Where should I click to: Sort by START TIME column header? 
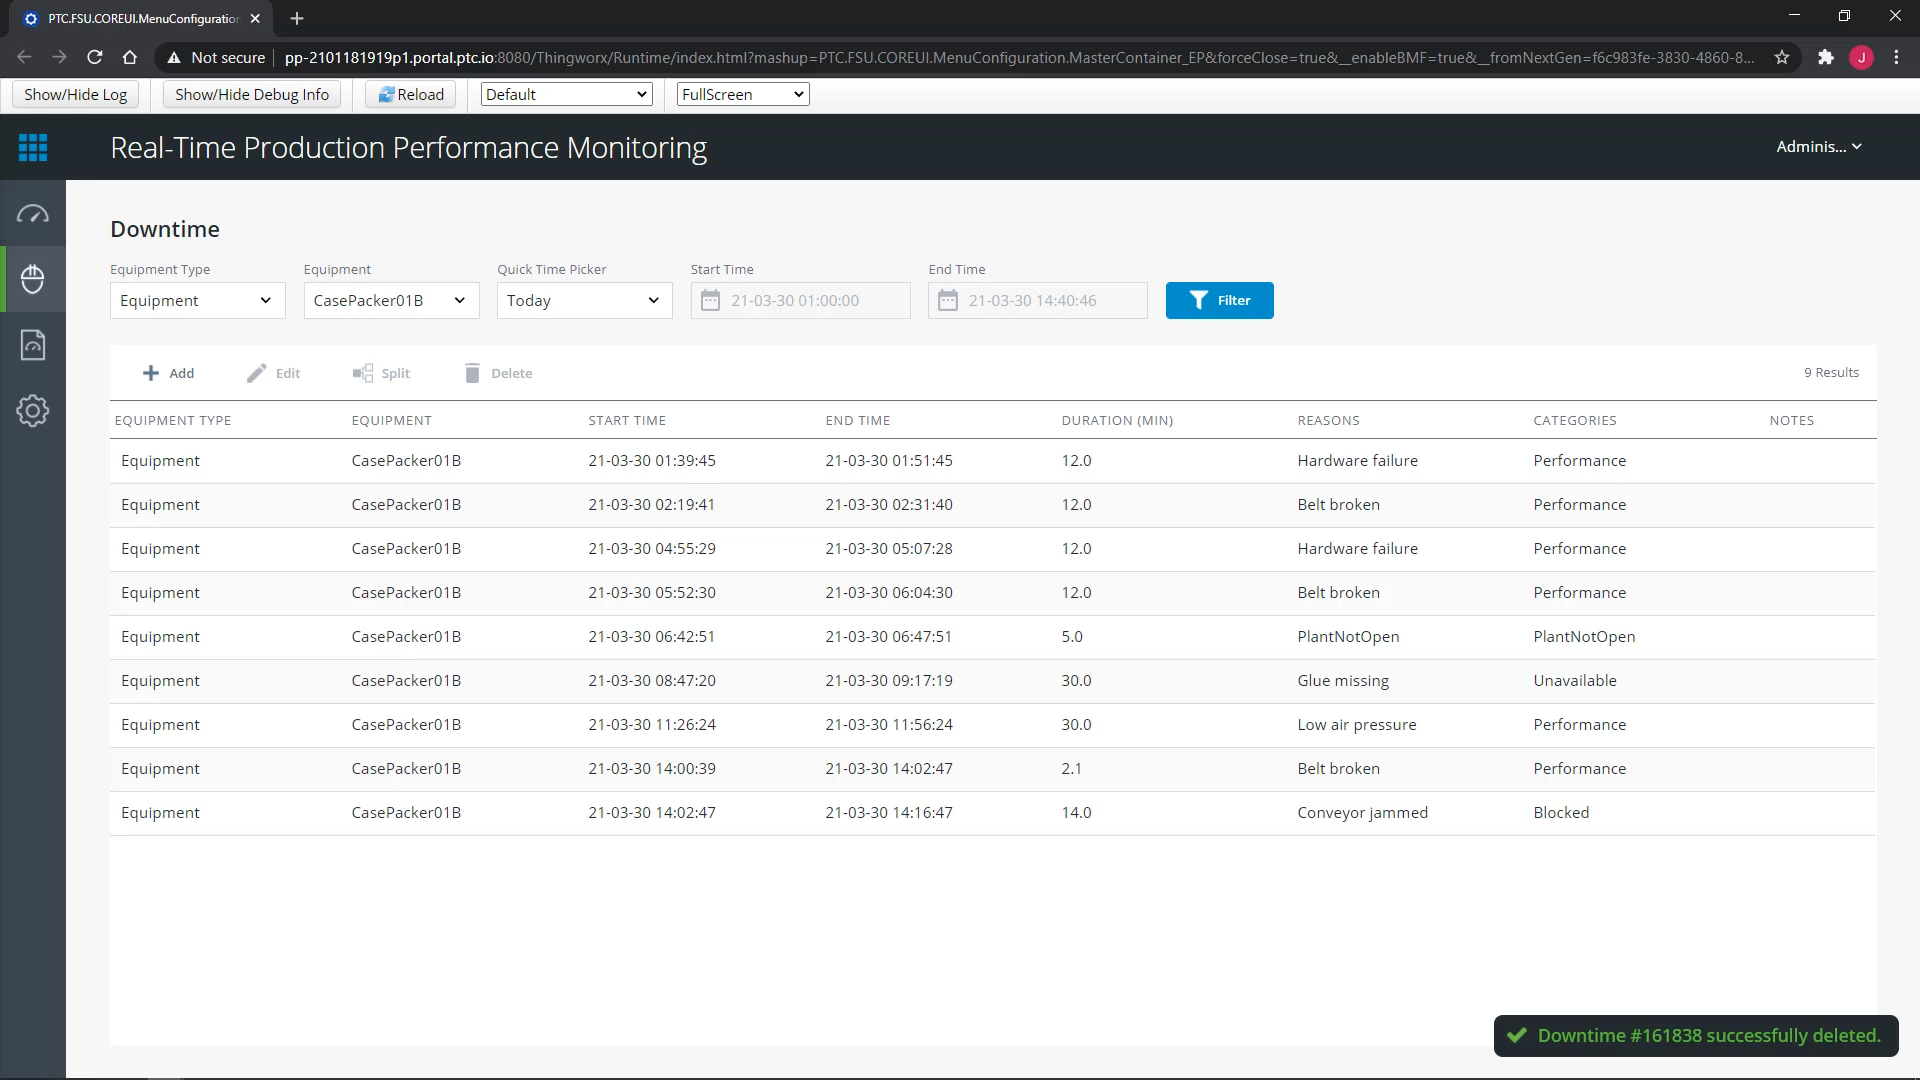(627, 421)
